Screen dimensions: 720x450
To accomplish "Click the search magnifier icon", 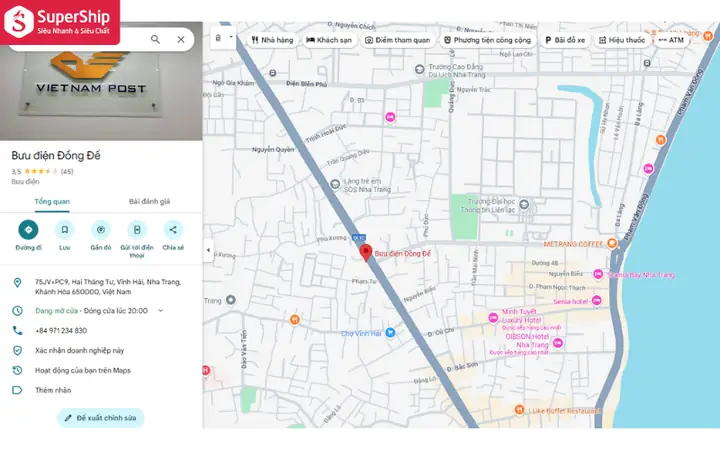I will coord(156,39).
